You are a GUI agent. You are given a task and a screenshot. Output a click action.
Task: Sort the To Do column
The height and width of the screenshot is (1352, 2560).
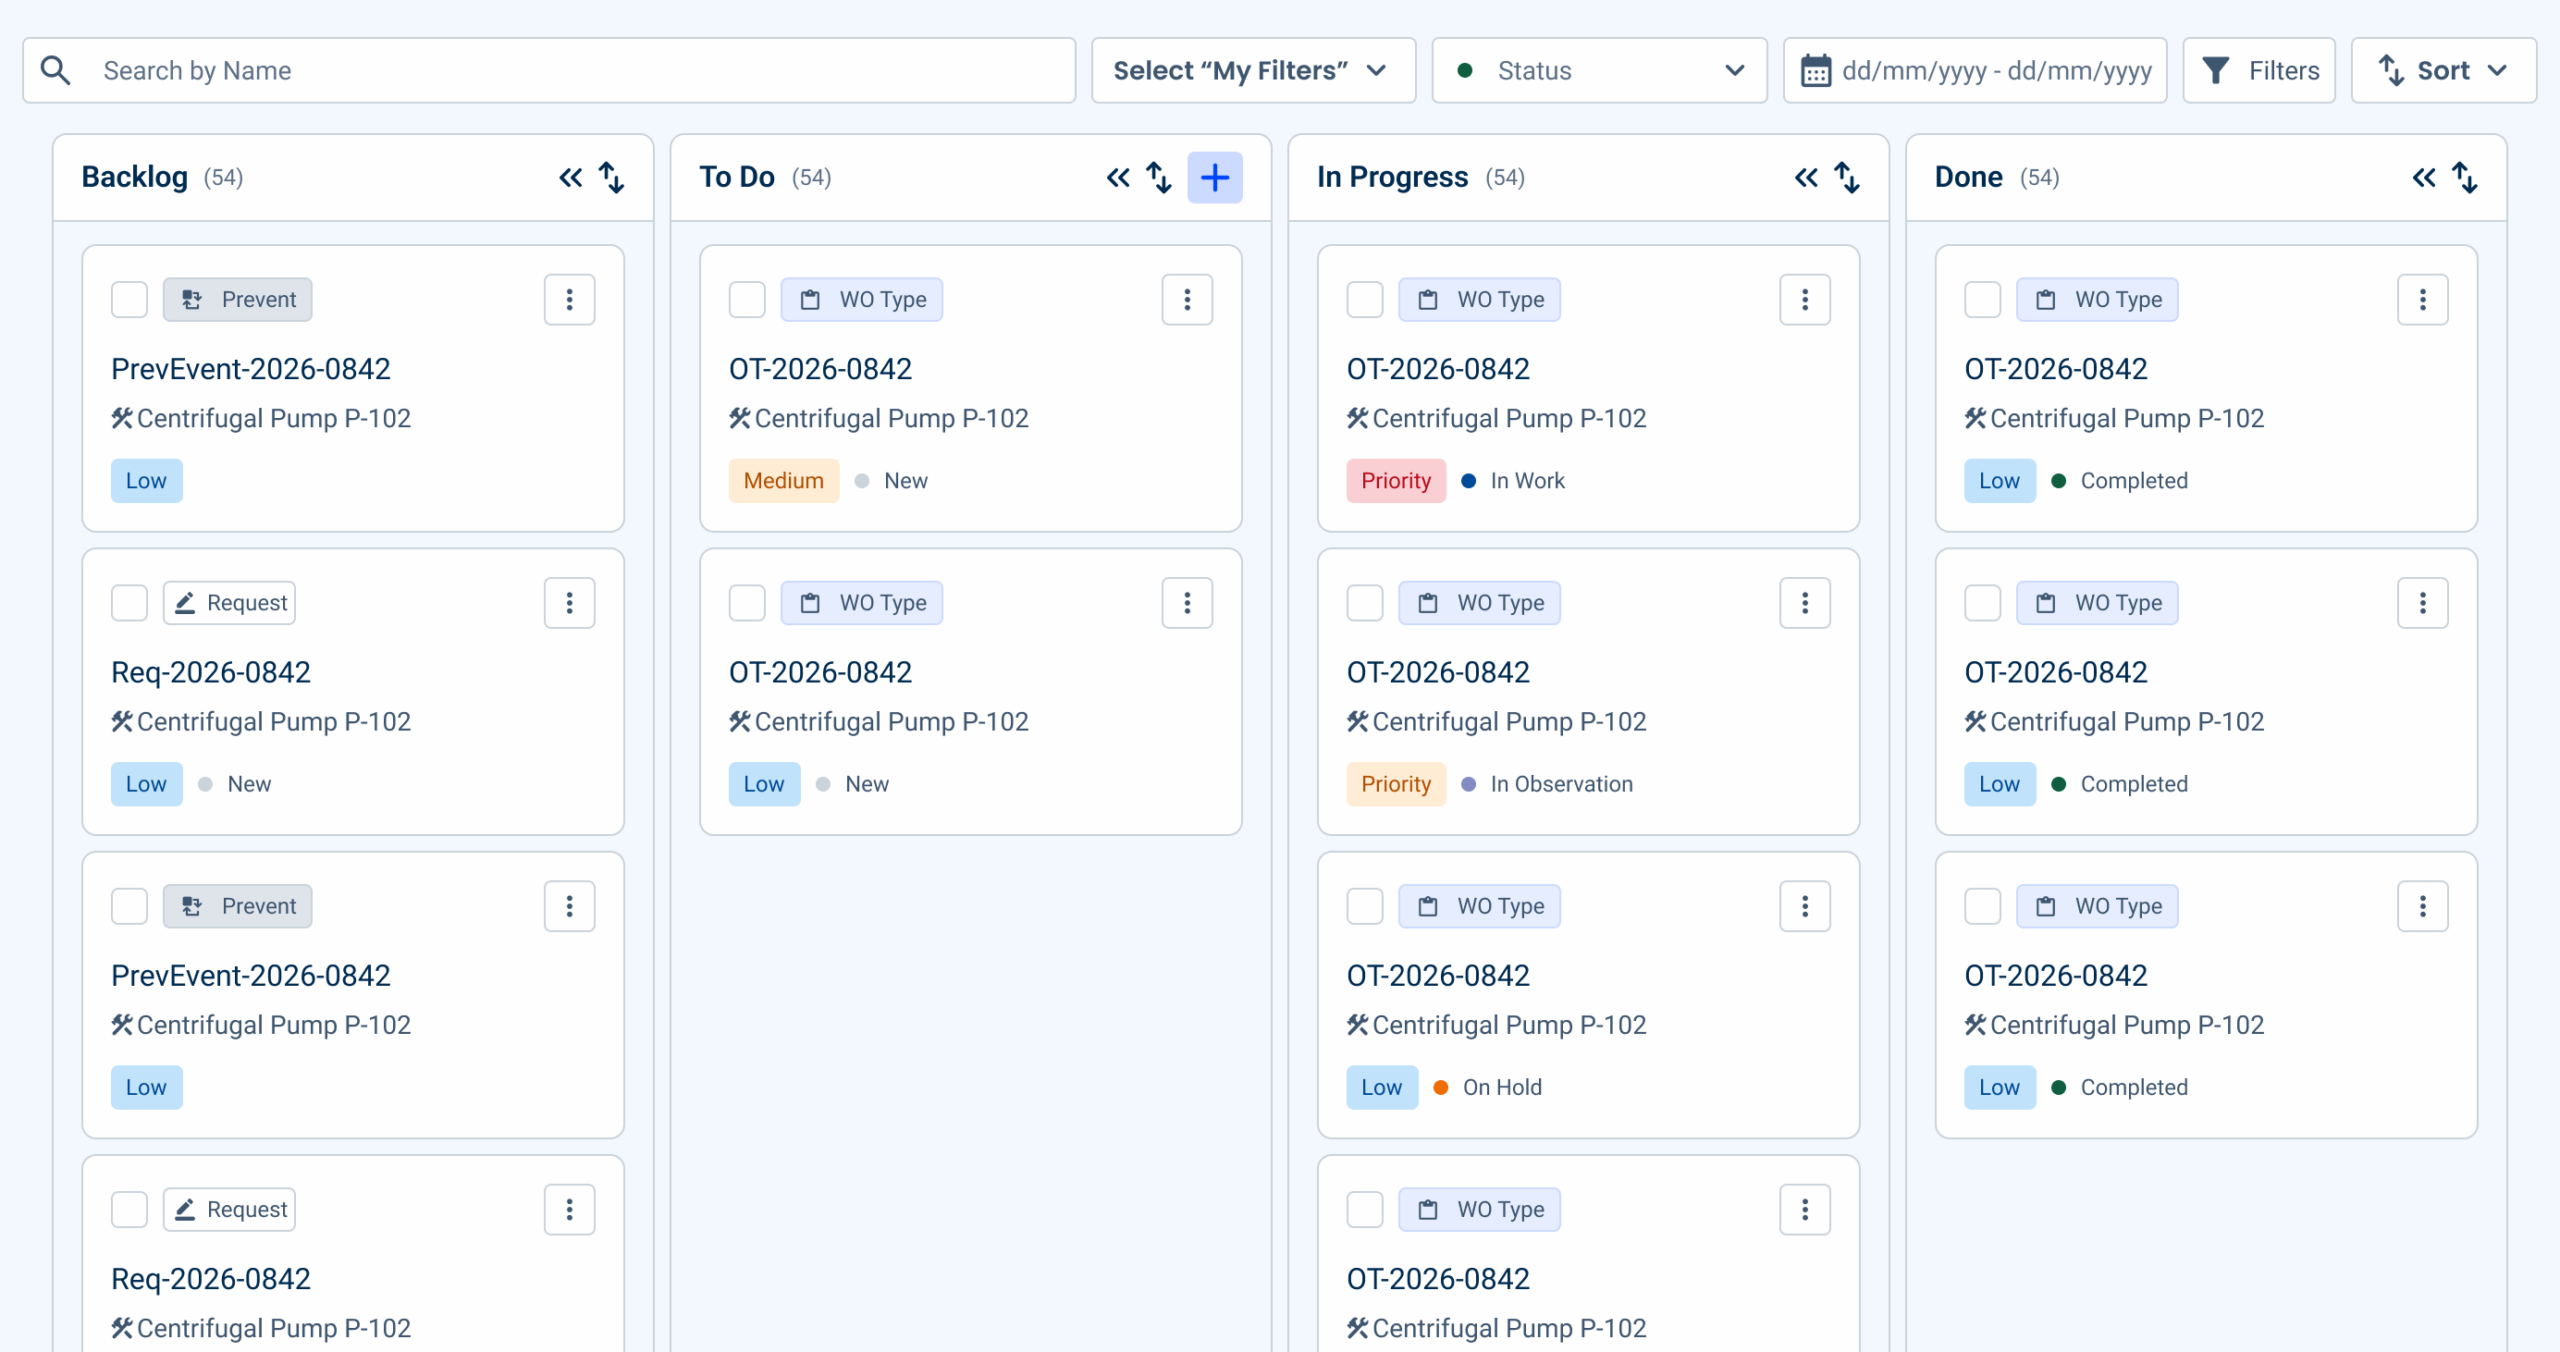(x=1159, y=178)
